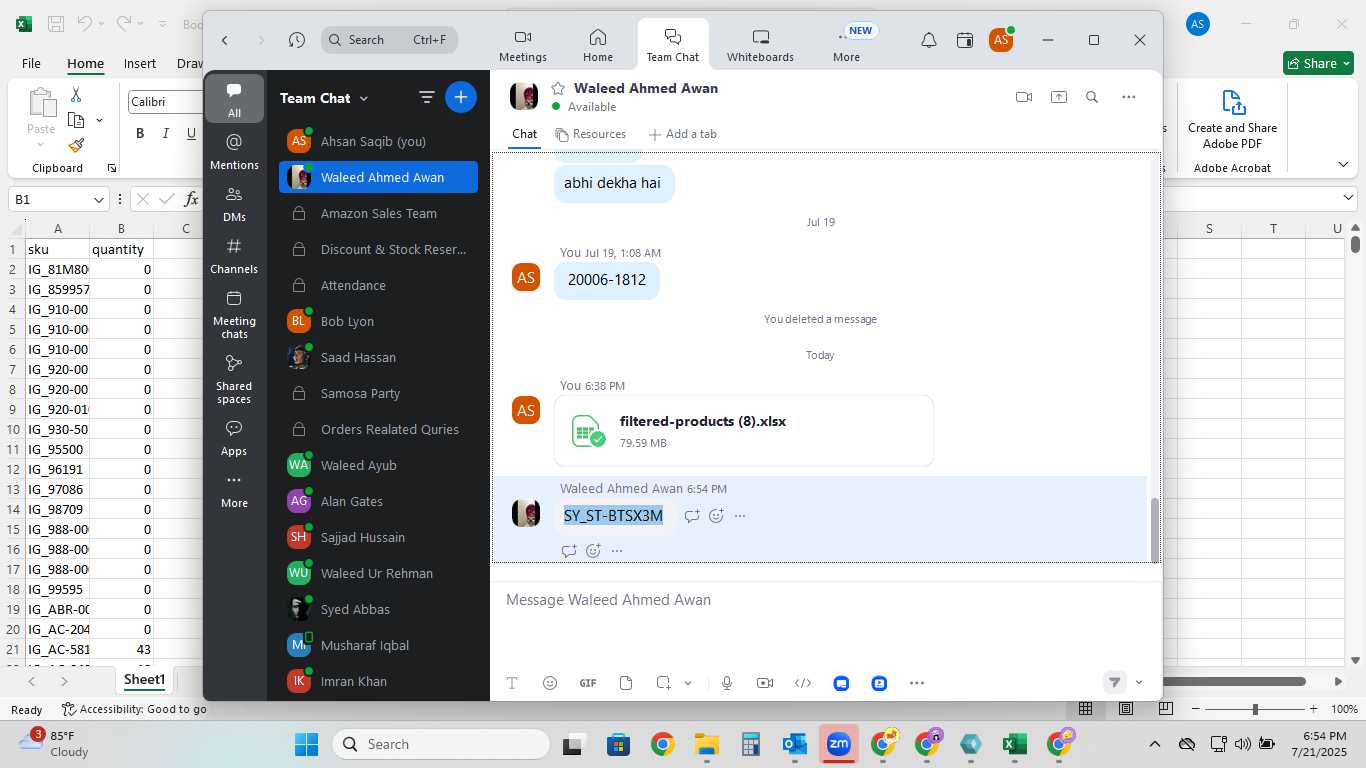Open Zoom history clock icon
Screen dimensions: 1366x768
296,40
